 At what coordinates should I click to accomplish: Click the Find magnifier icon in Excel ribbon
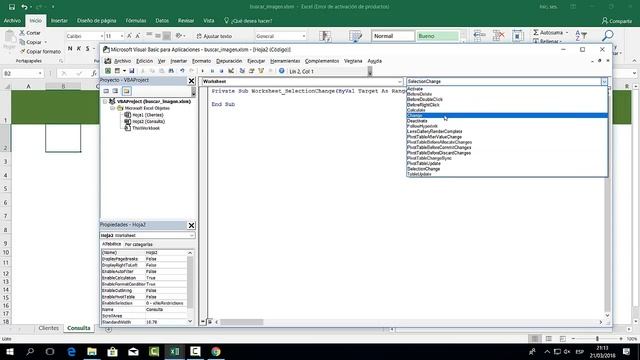click(x=607, y=36)
